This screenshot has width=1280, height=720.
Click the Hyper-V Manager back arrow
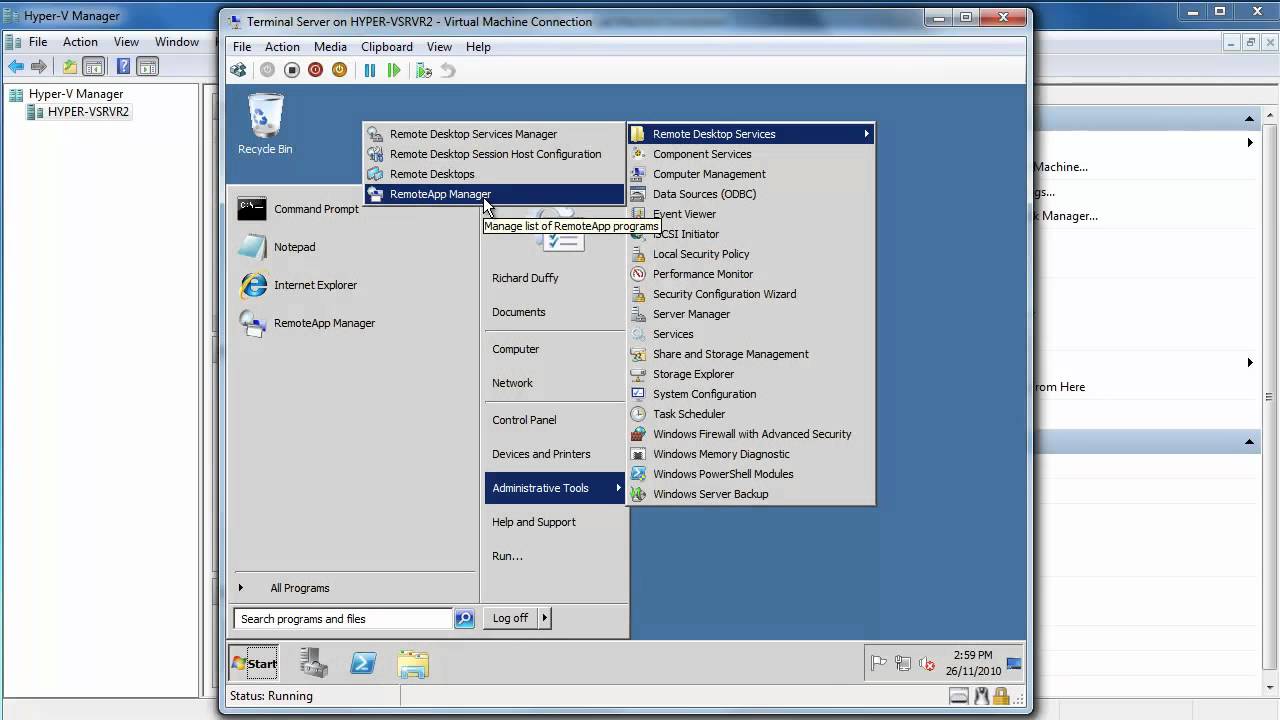[16, 67]
